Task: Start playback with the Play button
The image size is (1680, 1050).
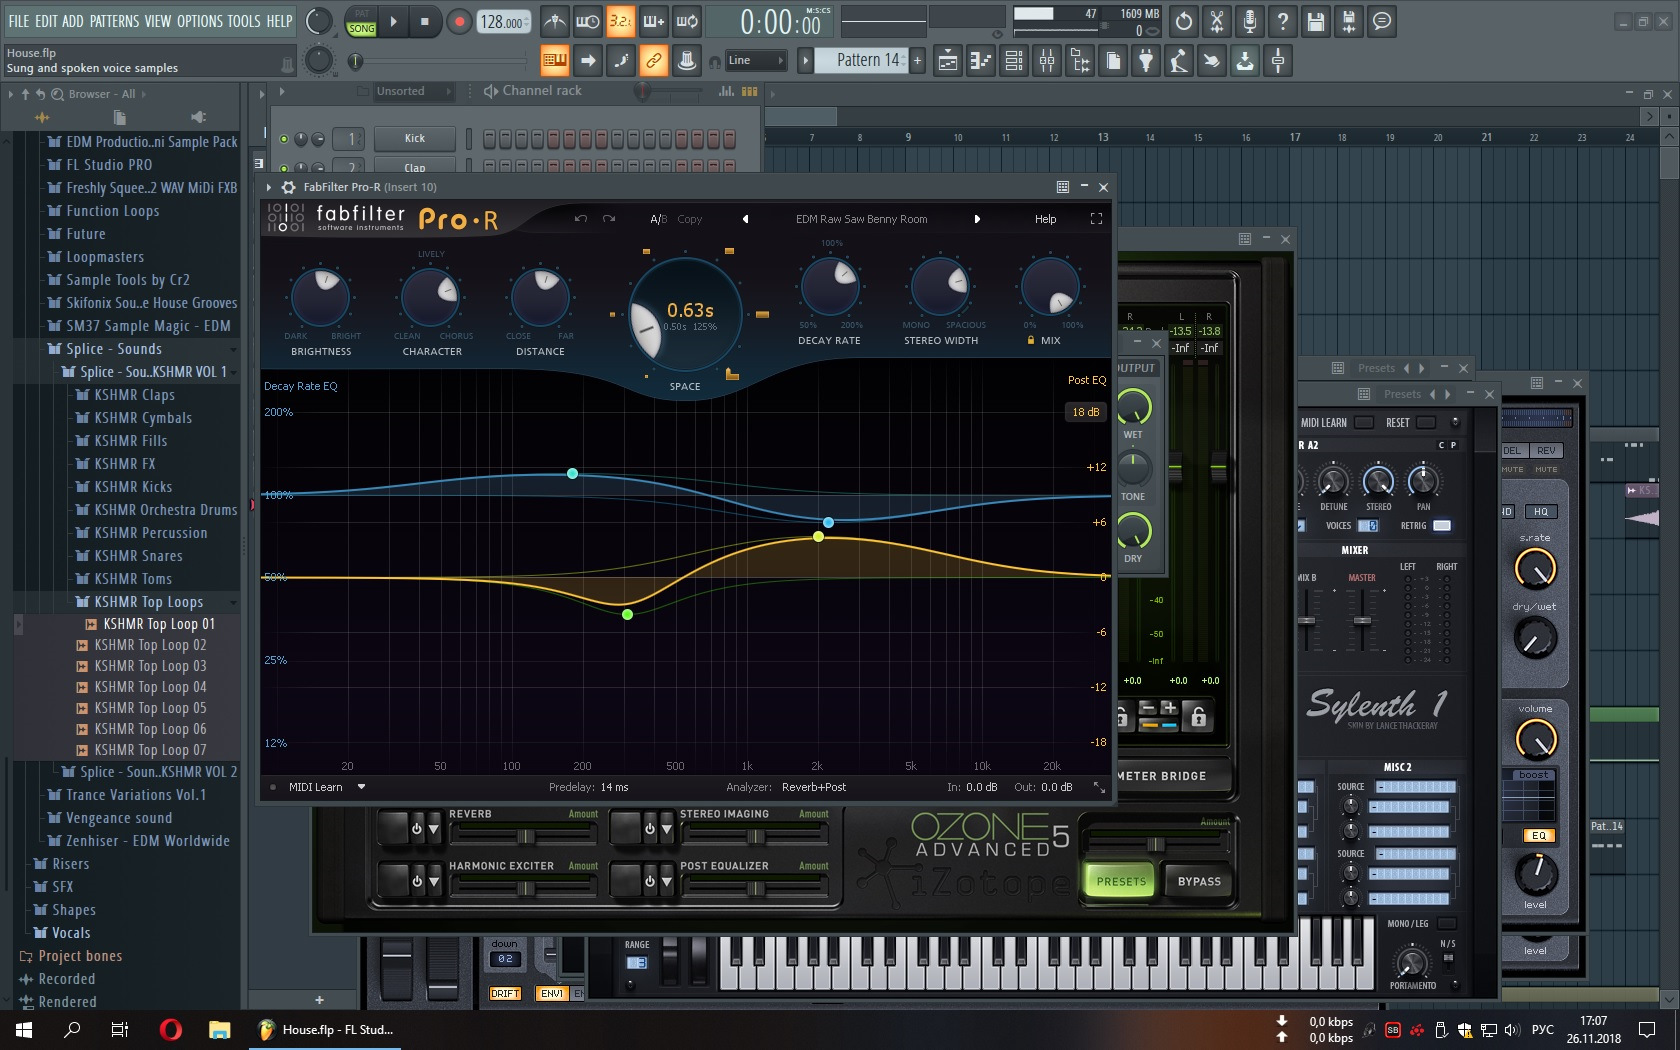Action: [393, 21]
